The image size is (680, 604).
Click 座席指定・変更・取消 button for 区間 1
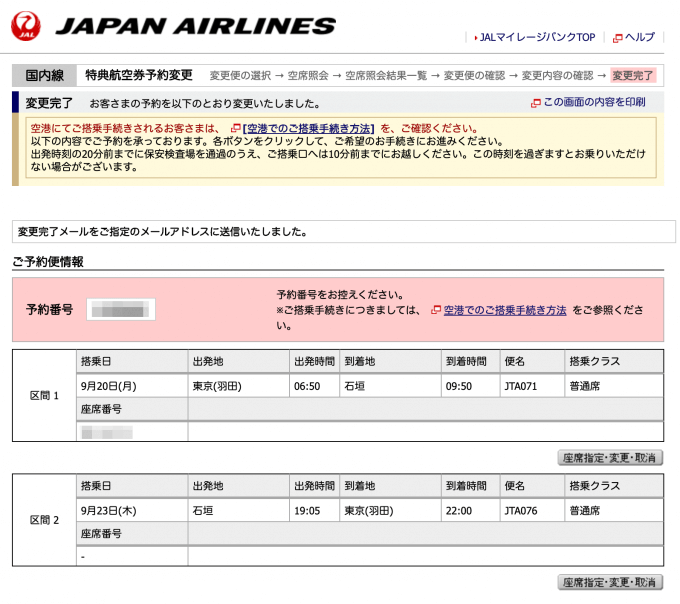610,458
